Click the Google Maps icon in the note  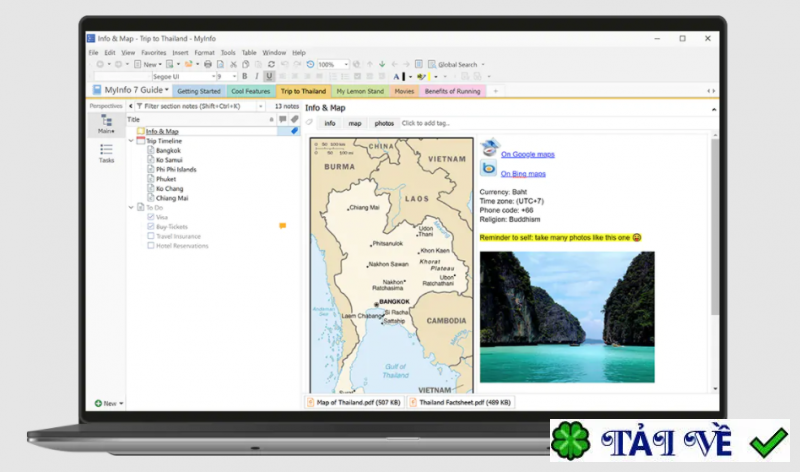490,147
